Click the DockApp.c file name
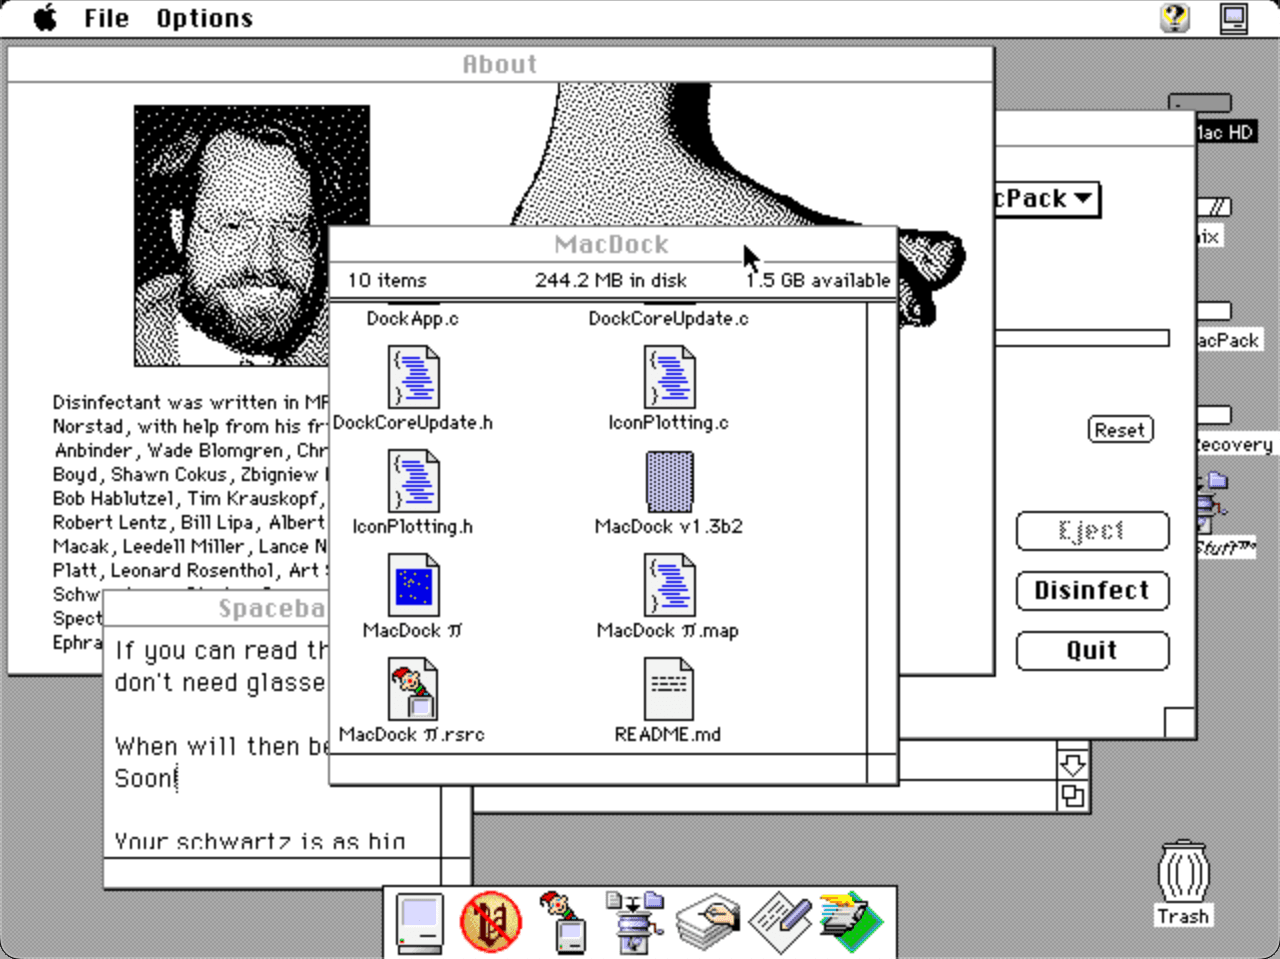 pyautogui.click(x=413, y=318)
